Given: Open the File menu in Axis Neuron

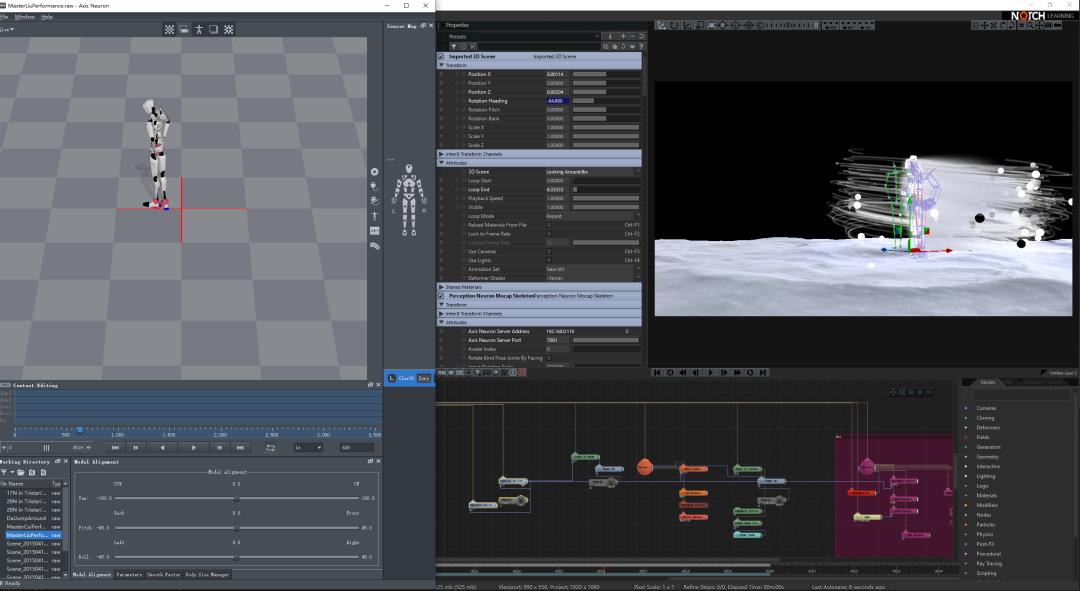Looking at the screenshot, I should click(x=4, y=17).
